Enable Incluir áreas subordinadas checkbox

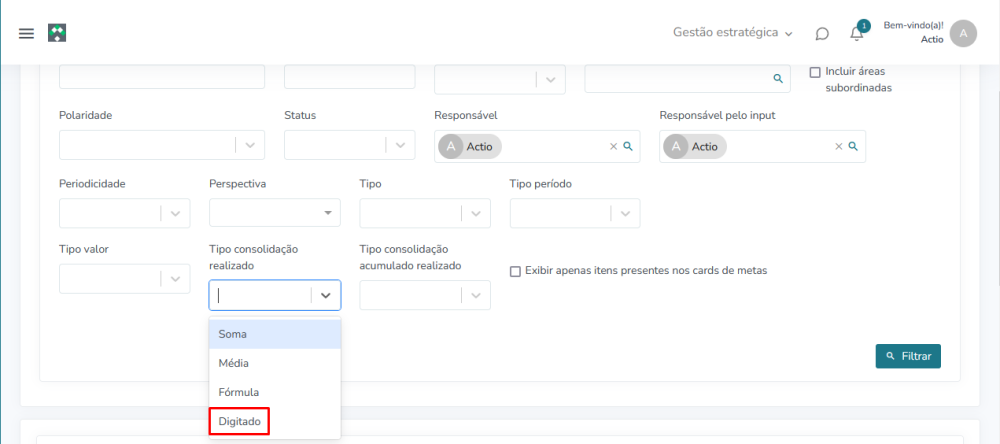815,72
